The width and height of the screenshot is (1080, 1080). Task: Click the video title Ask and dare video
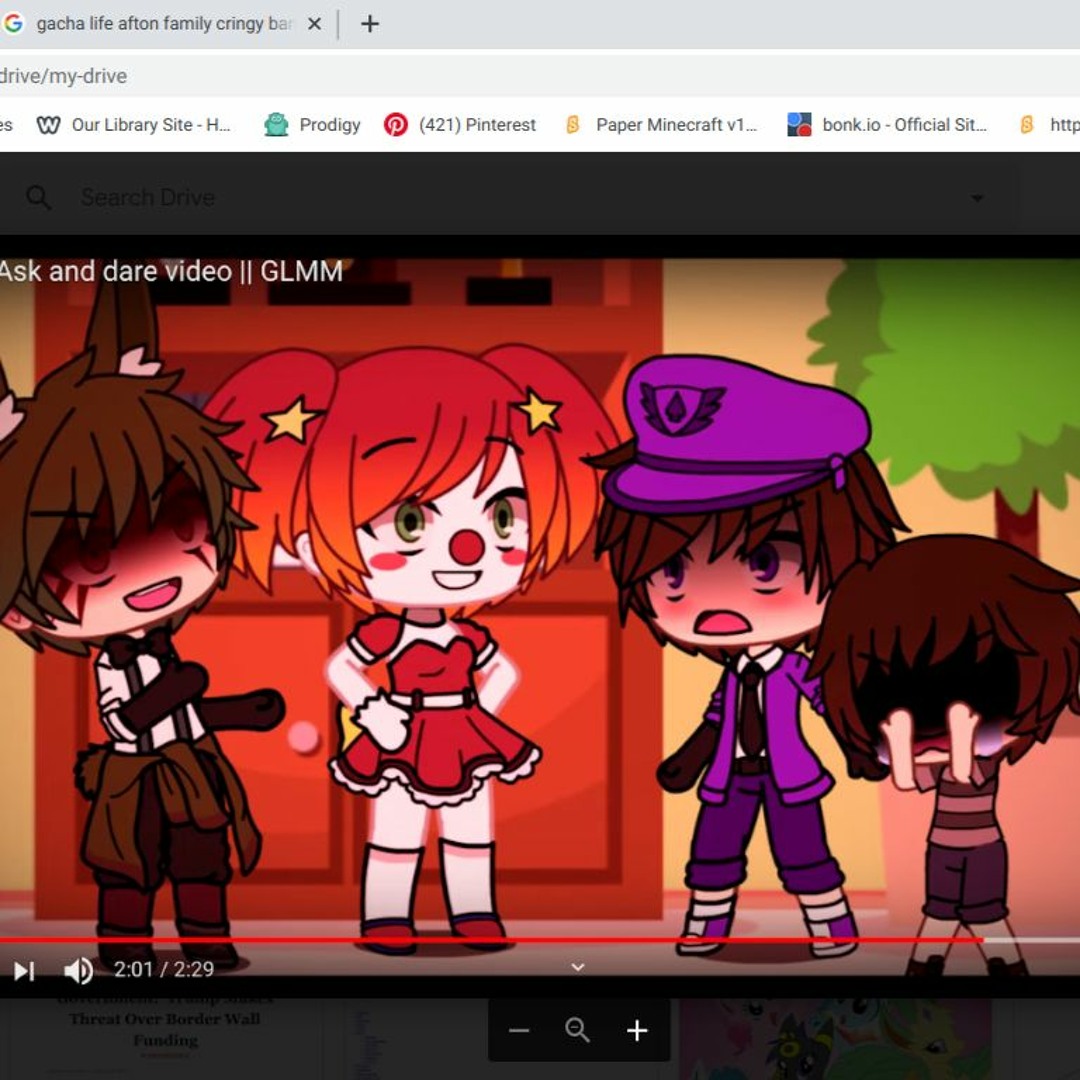coord(171,271)
